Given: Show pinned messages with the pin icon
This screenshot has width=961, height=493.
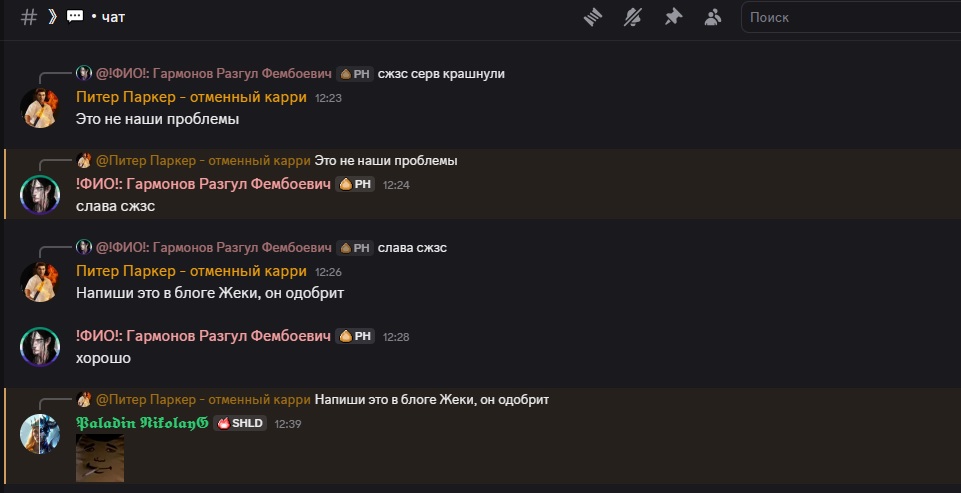Looking at the screenshot, I should click(673, 17).
